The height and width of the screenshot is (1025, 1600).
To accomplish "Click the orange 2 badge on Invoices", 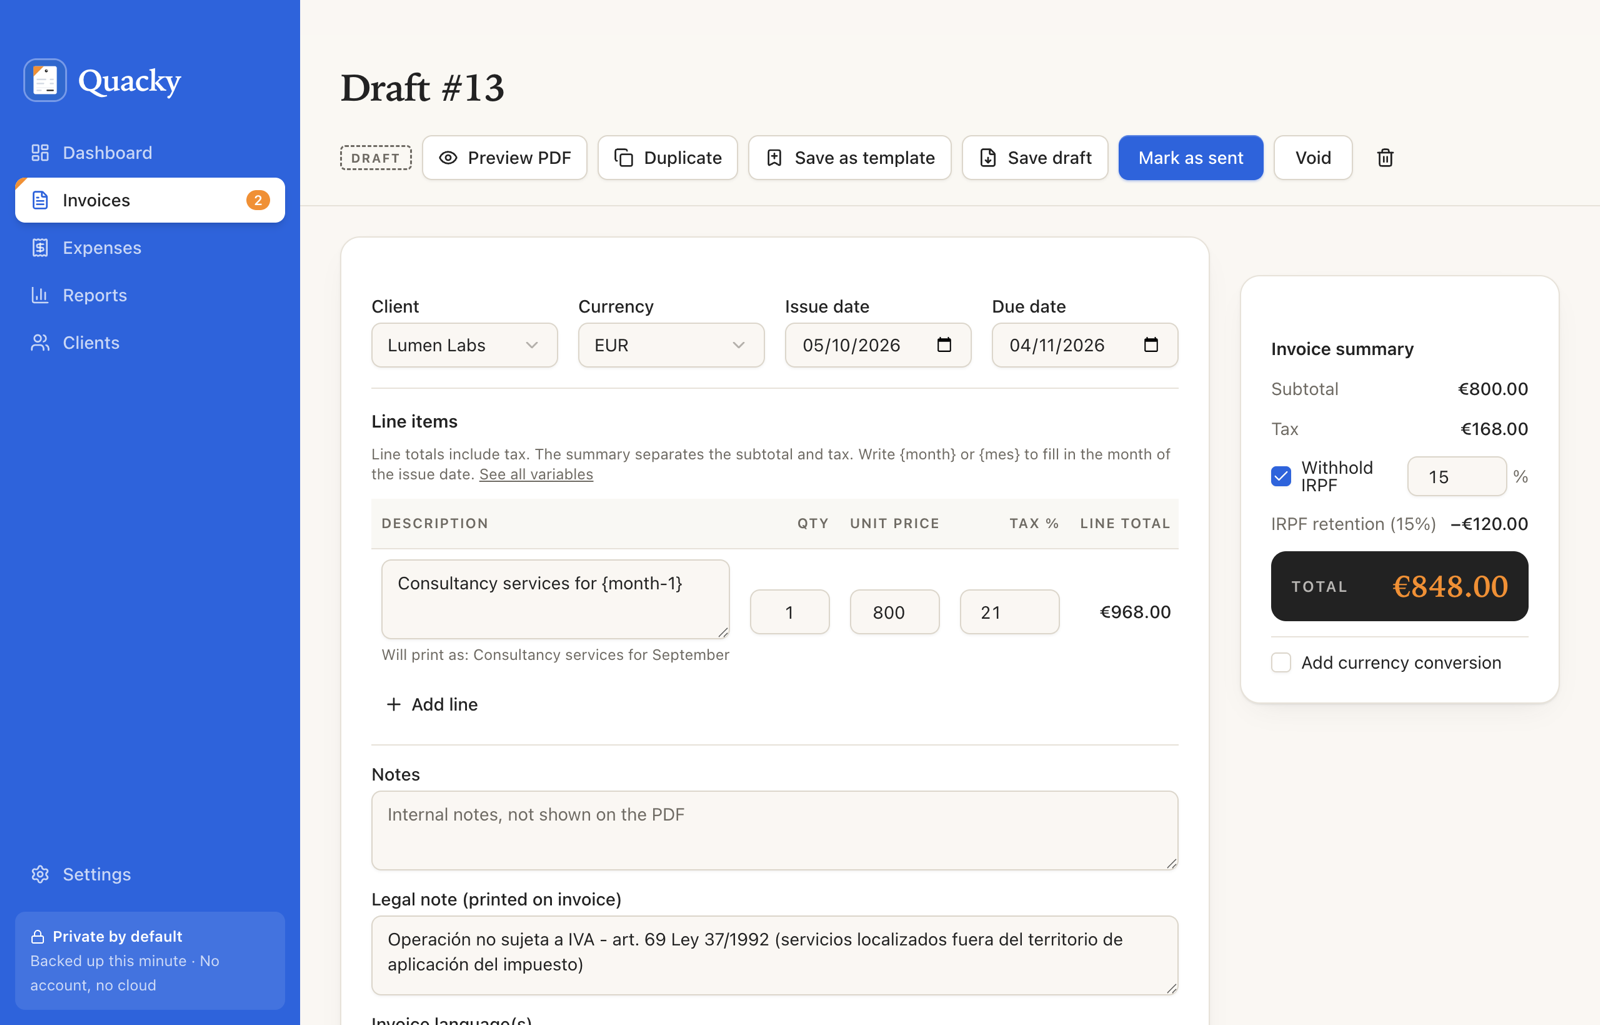I will 258,200.
